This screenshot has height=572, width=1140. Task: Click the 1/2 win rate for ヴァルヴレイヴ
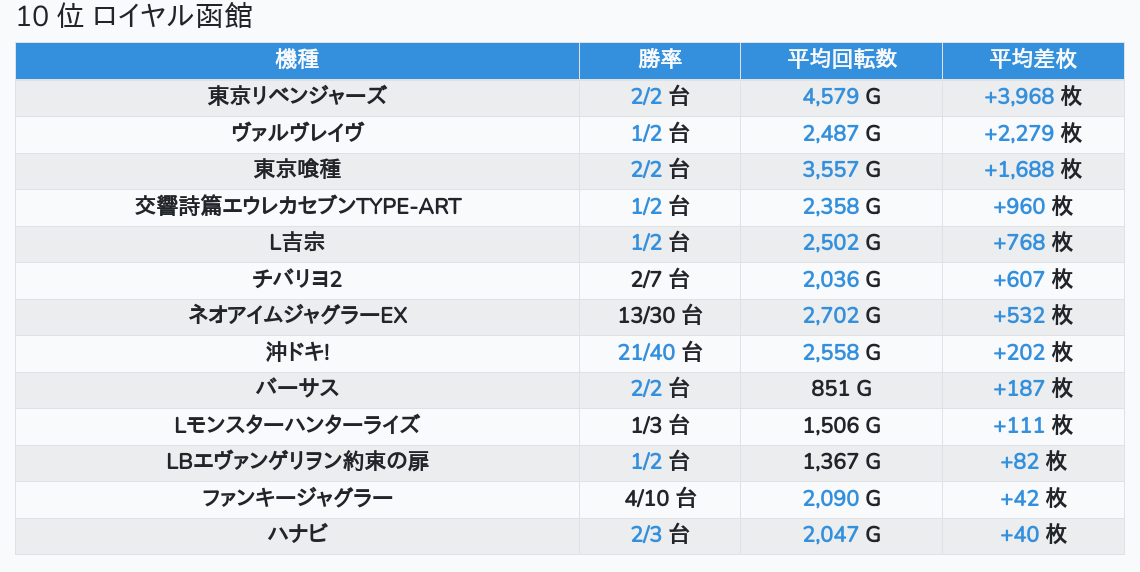[x=646, y=133]
